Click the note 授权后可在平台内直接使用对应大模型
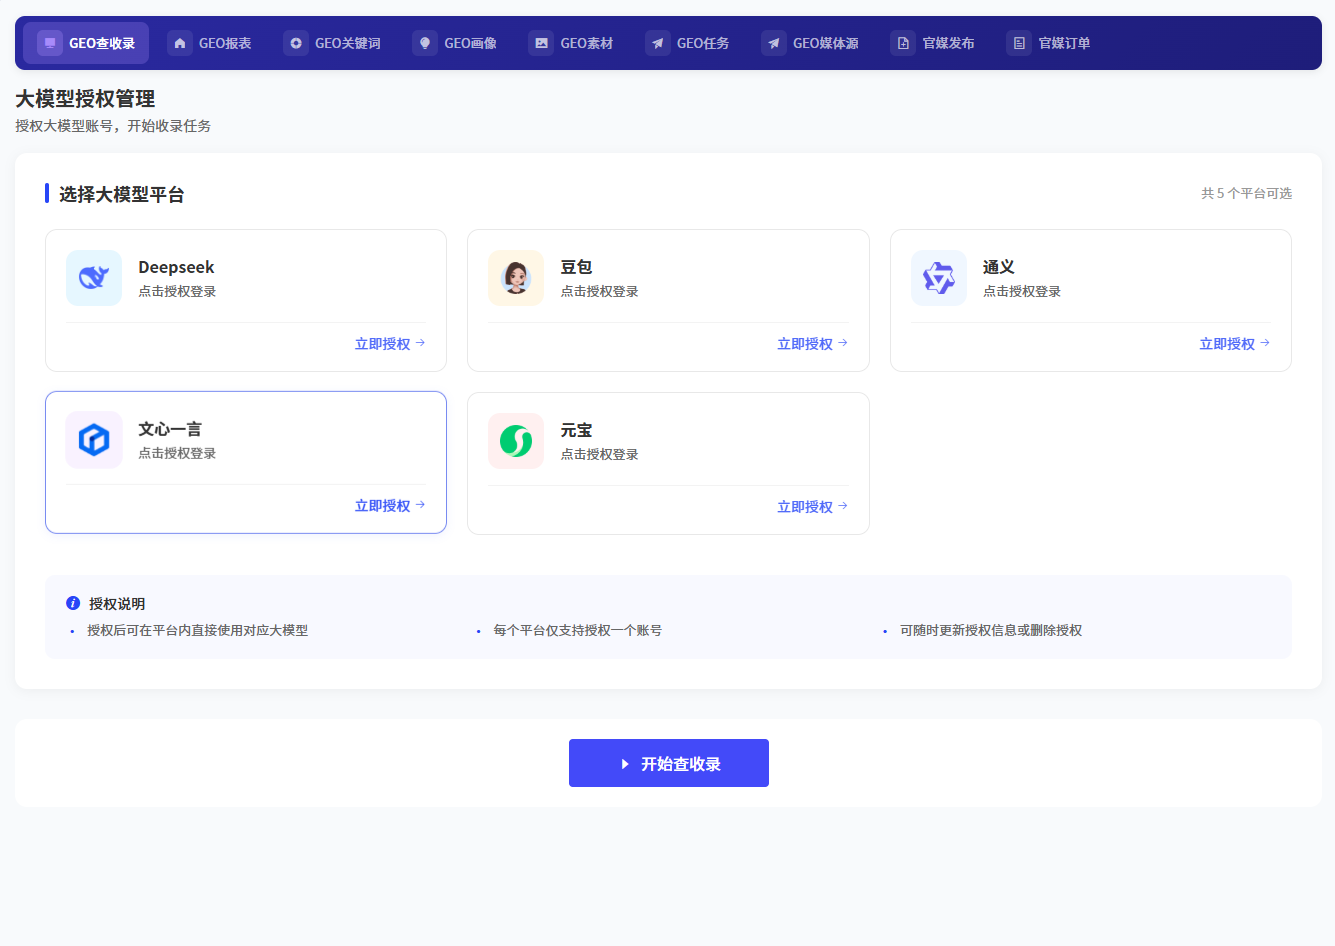Screen dimensions: 1335x946 [197, 631]
